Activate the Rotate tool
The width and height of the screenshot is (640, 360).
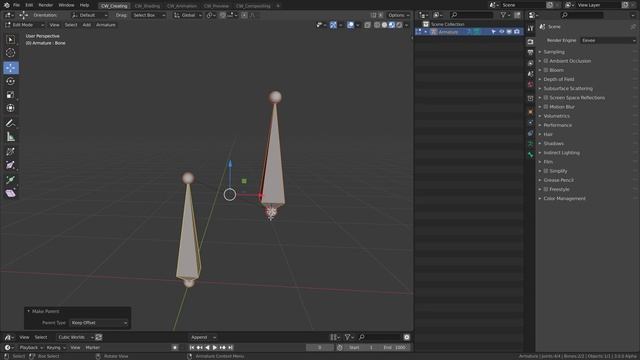(11, 81)
